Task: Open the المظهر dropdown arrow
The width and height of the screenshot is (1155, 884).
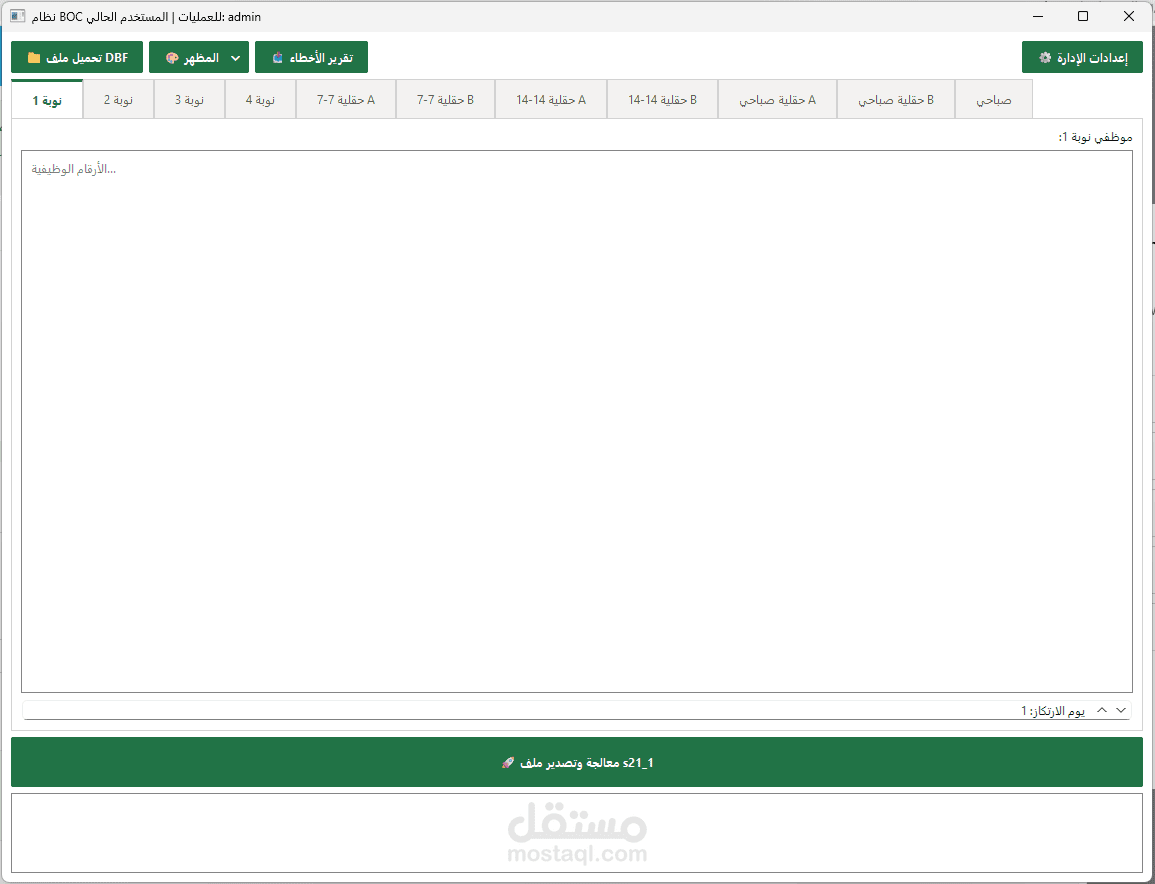Action: click(x=235, y=58)
